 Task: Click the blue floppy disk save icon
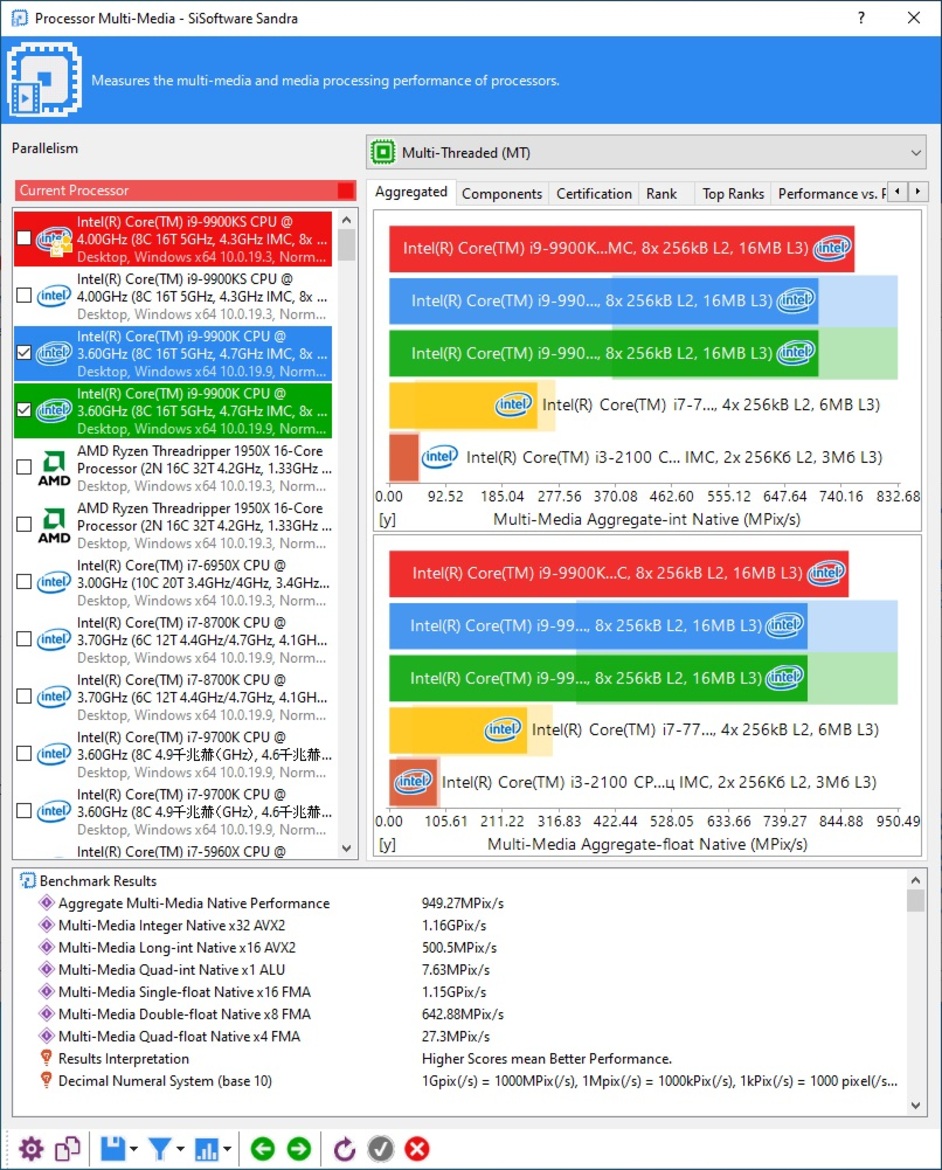pos(113,1148)
